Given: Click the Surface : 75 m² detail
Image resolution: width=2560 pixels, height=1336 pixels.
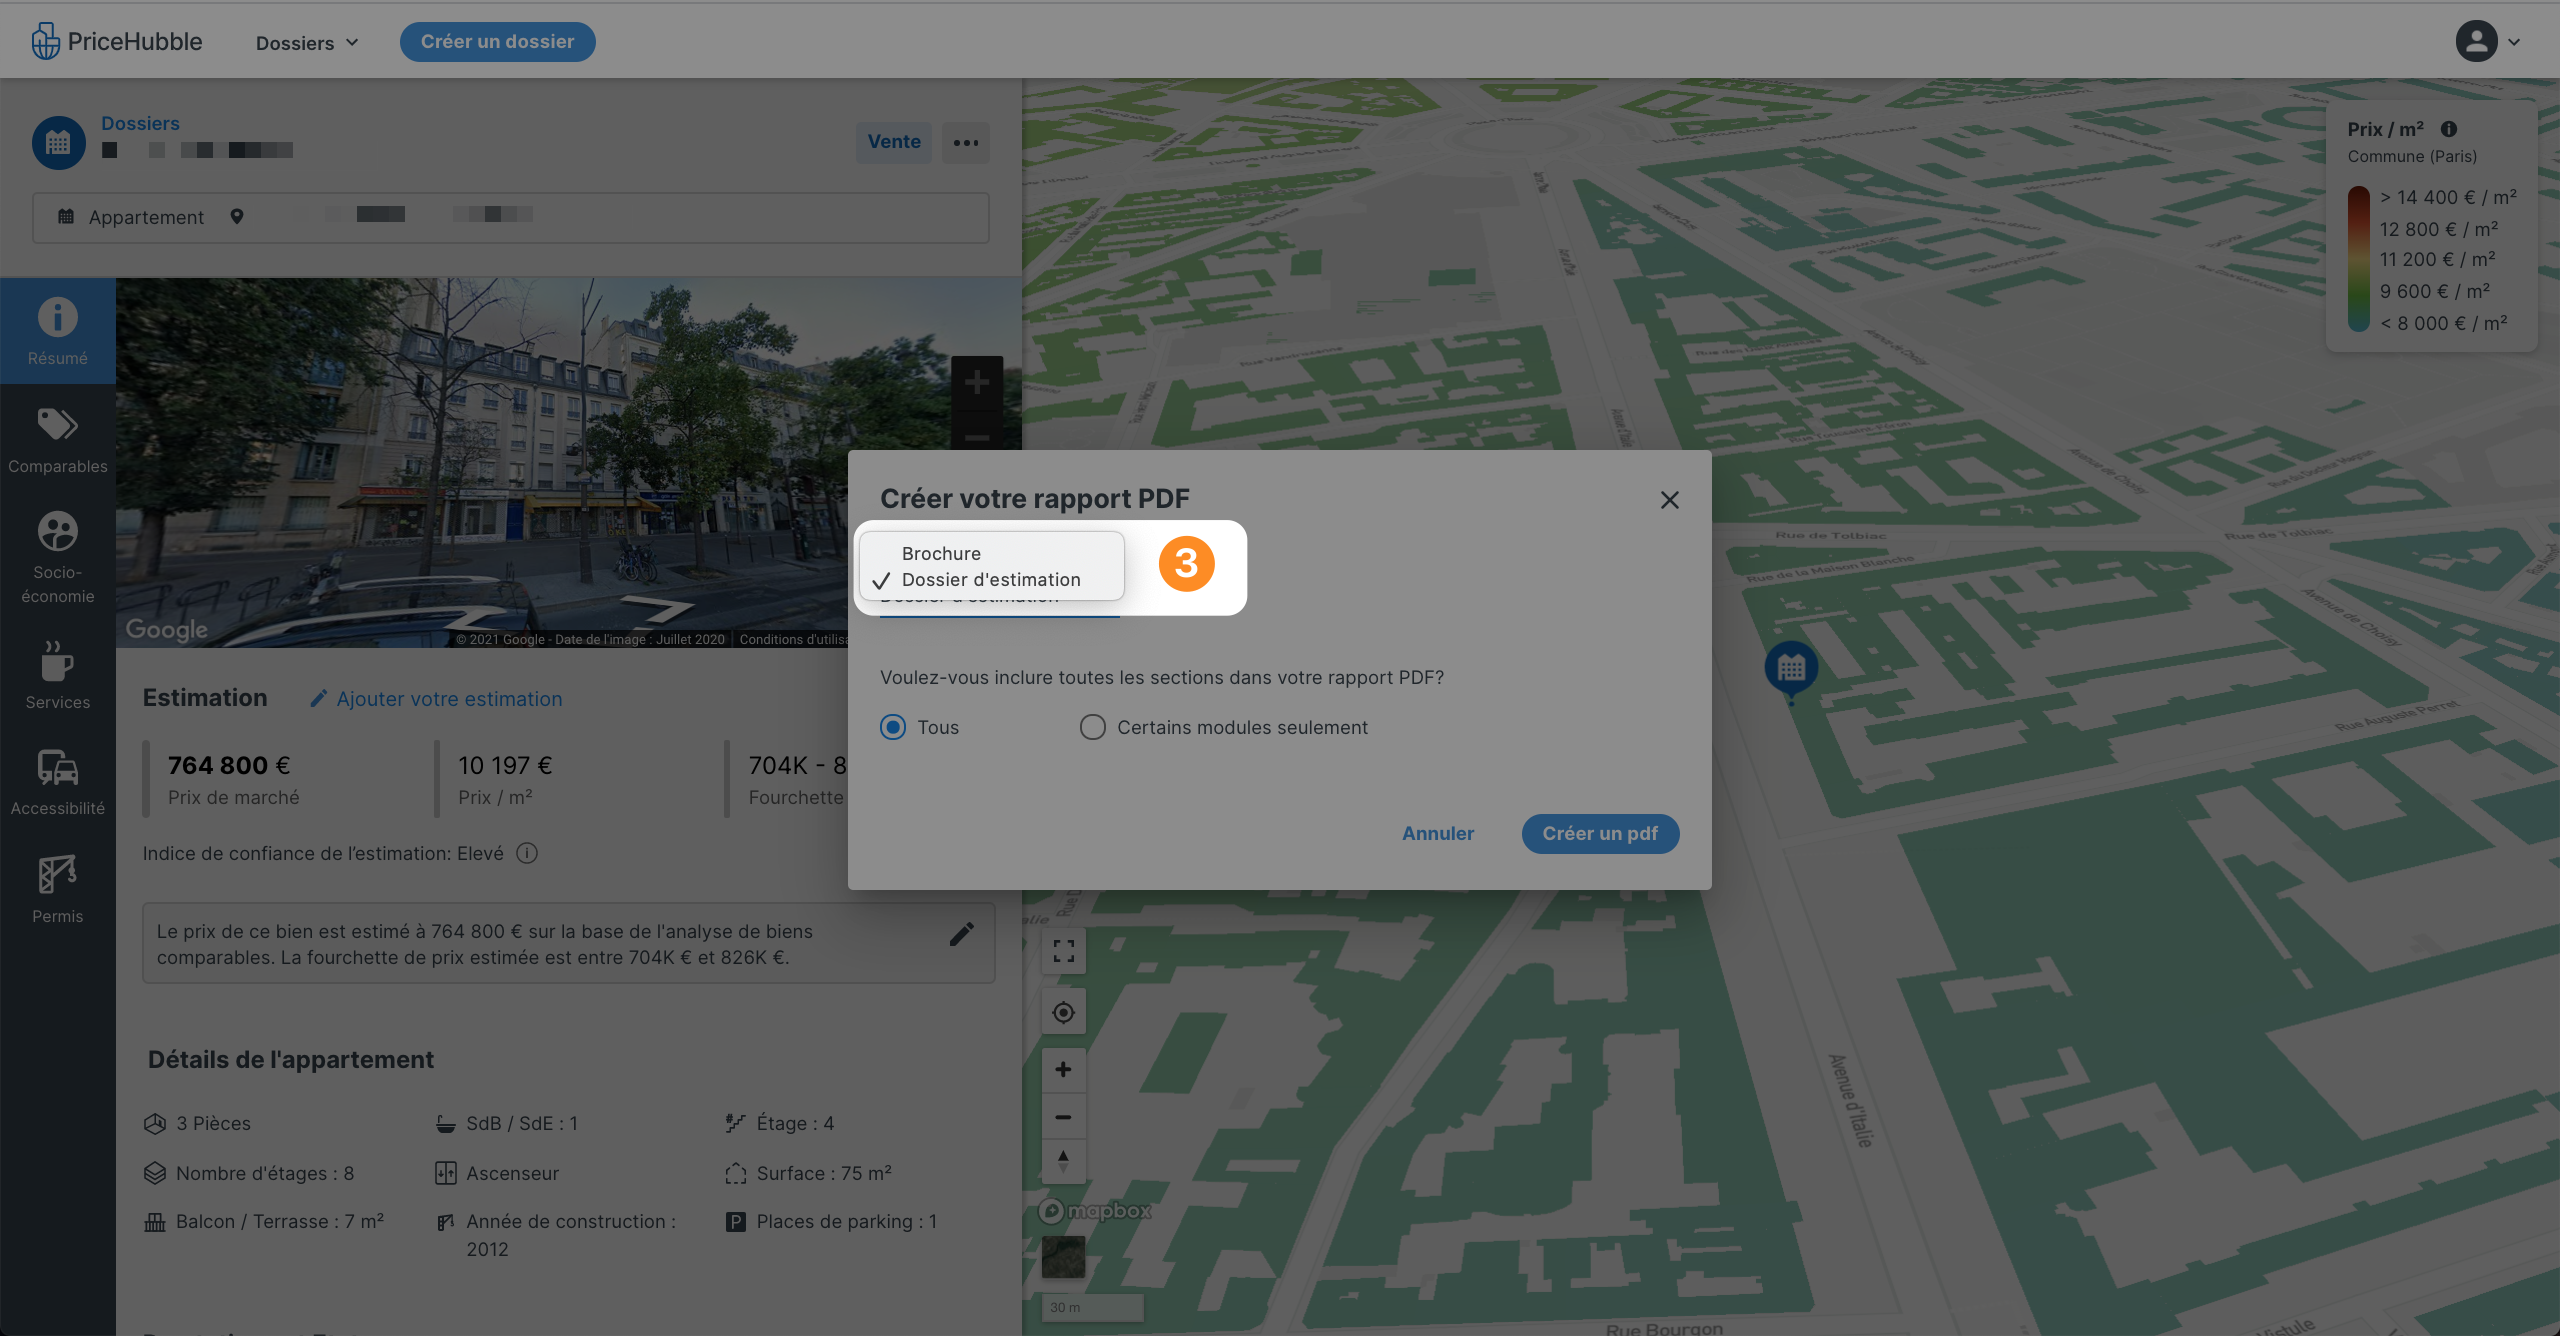Looking at the screenshot, I should [808, 1174].
